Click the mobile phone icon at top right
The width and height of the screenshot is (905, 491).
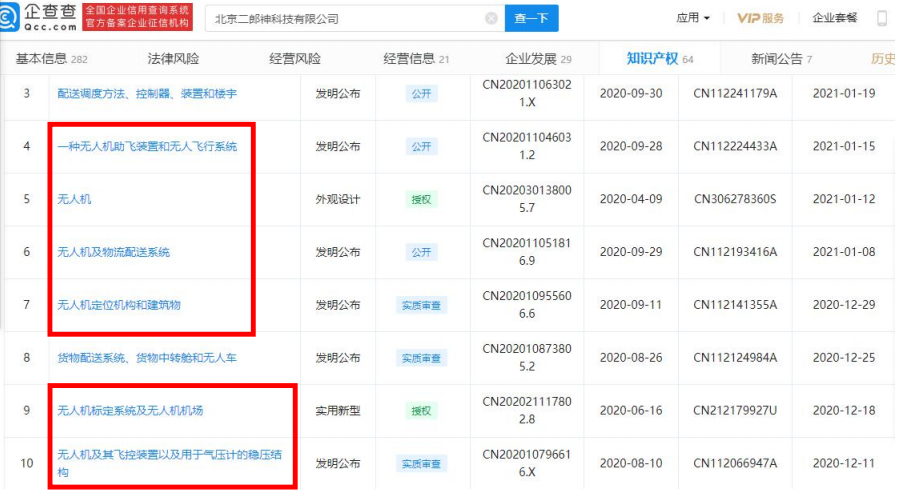click(881, 18)
